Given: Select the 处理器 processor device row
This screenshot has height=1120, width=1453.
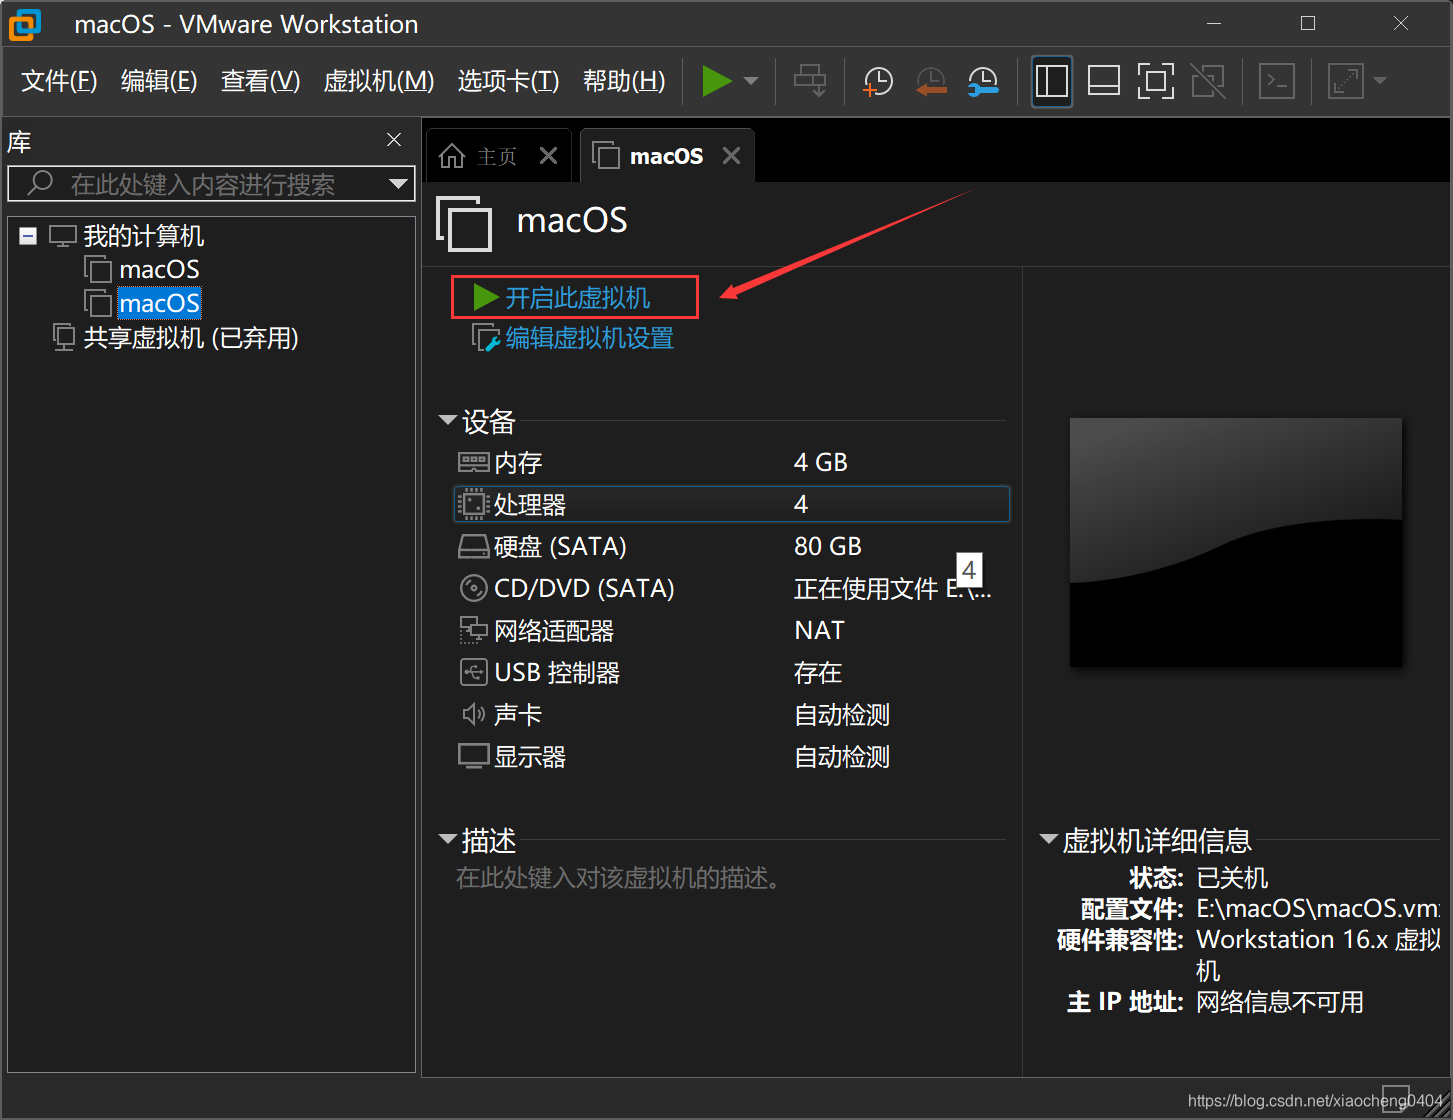Looking at the screenshot, I should pyautogui.click(x=732, y=505).
